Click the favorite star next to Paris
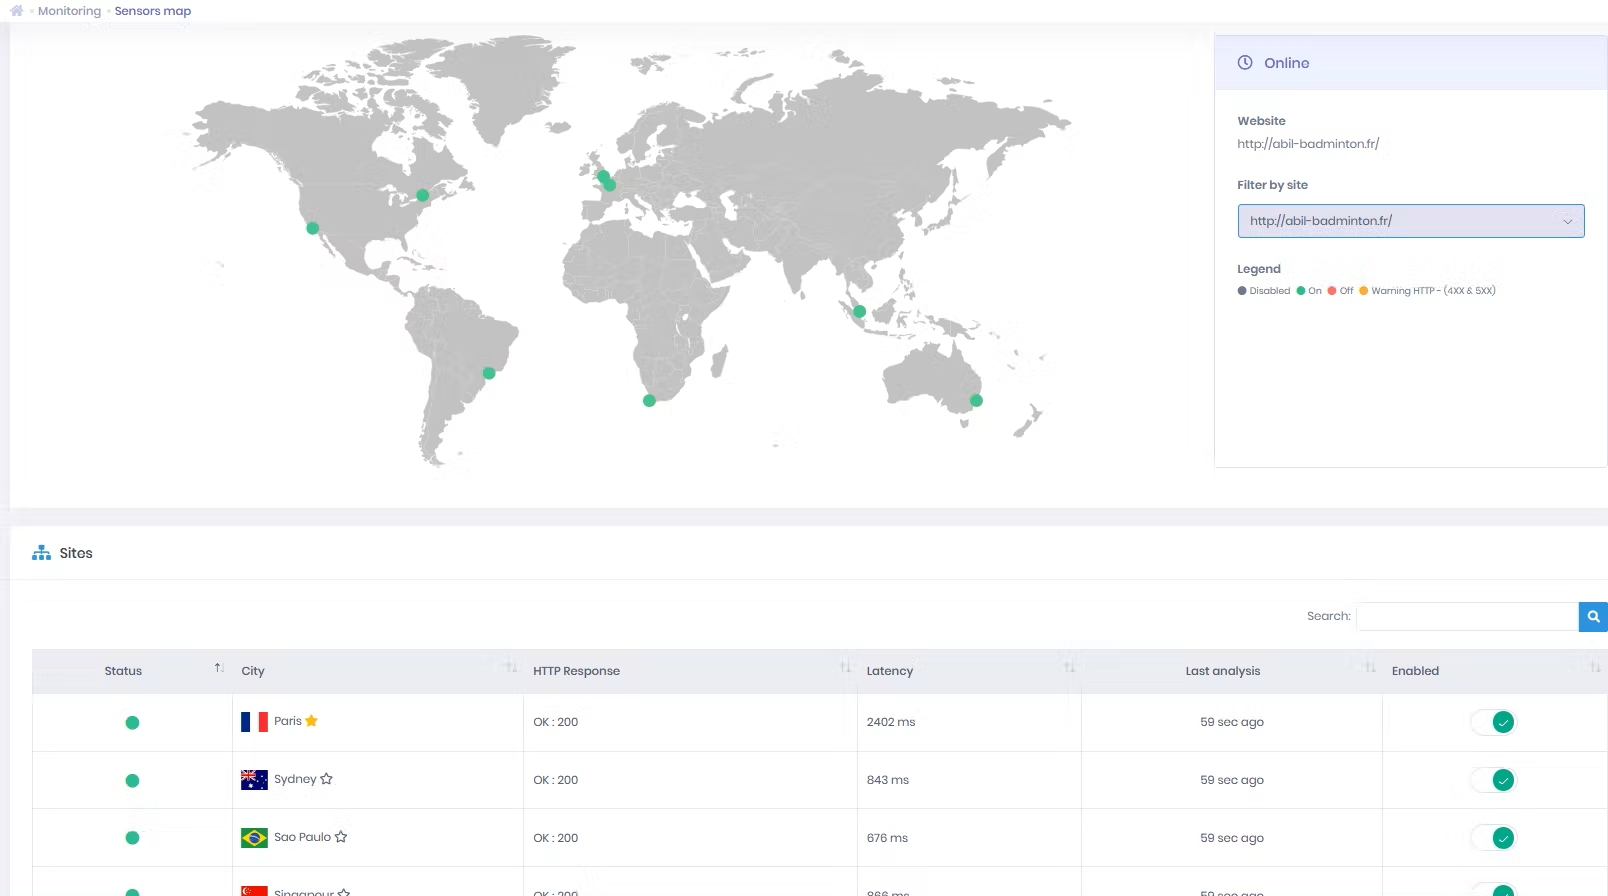 click(312, 721)
